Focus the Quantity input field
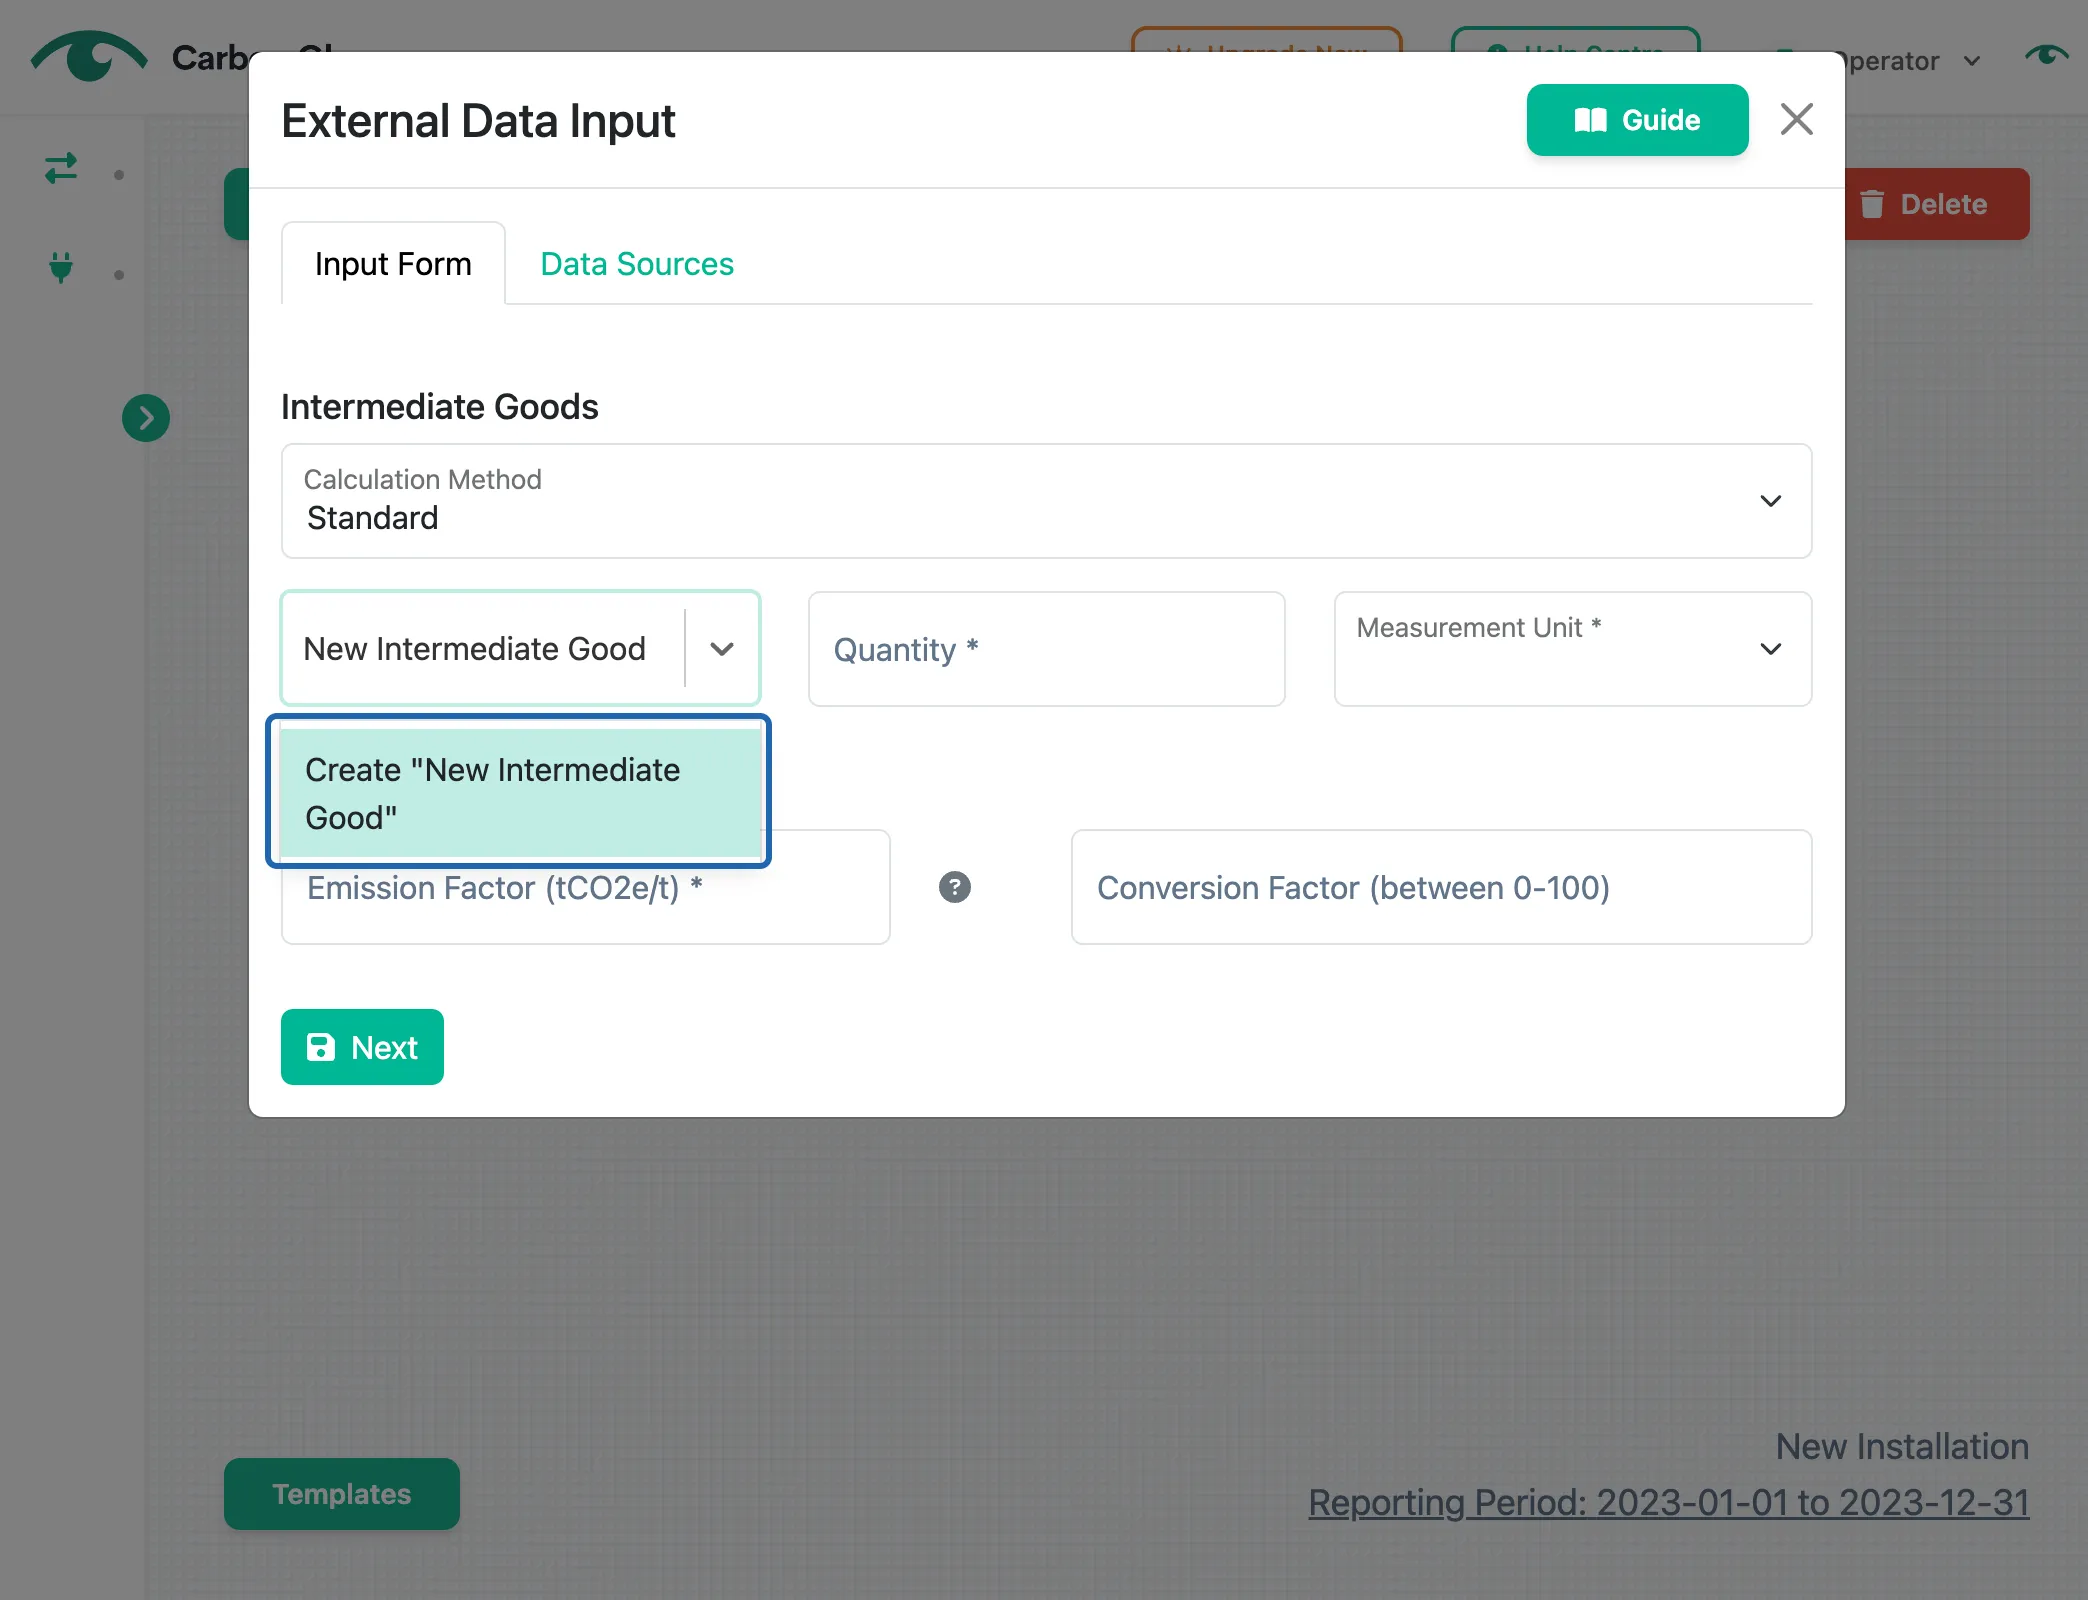Screen dimensions: 2088x1600 pos(1046,649)
